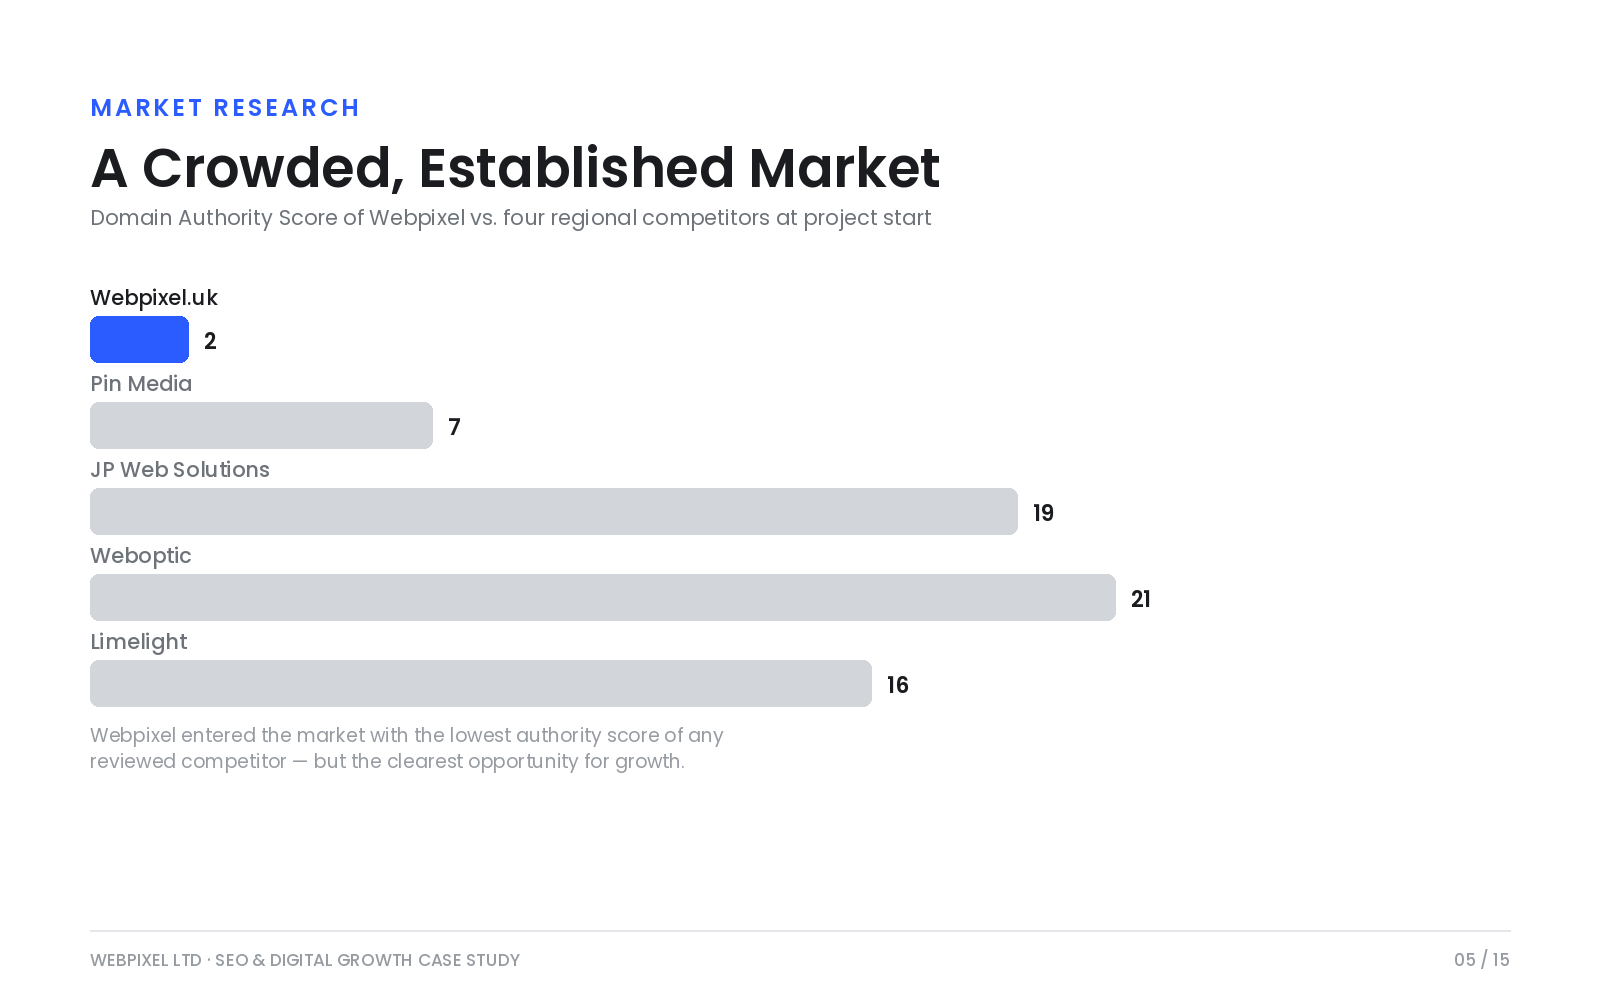Select the title A Crowded, Established Market
1600x1000 pixels.
tap(515, 168)
